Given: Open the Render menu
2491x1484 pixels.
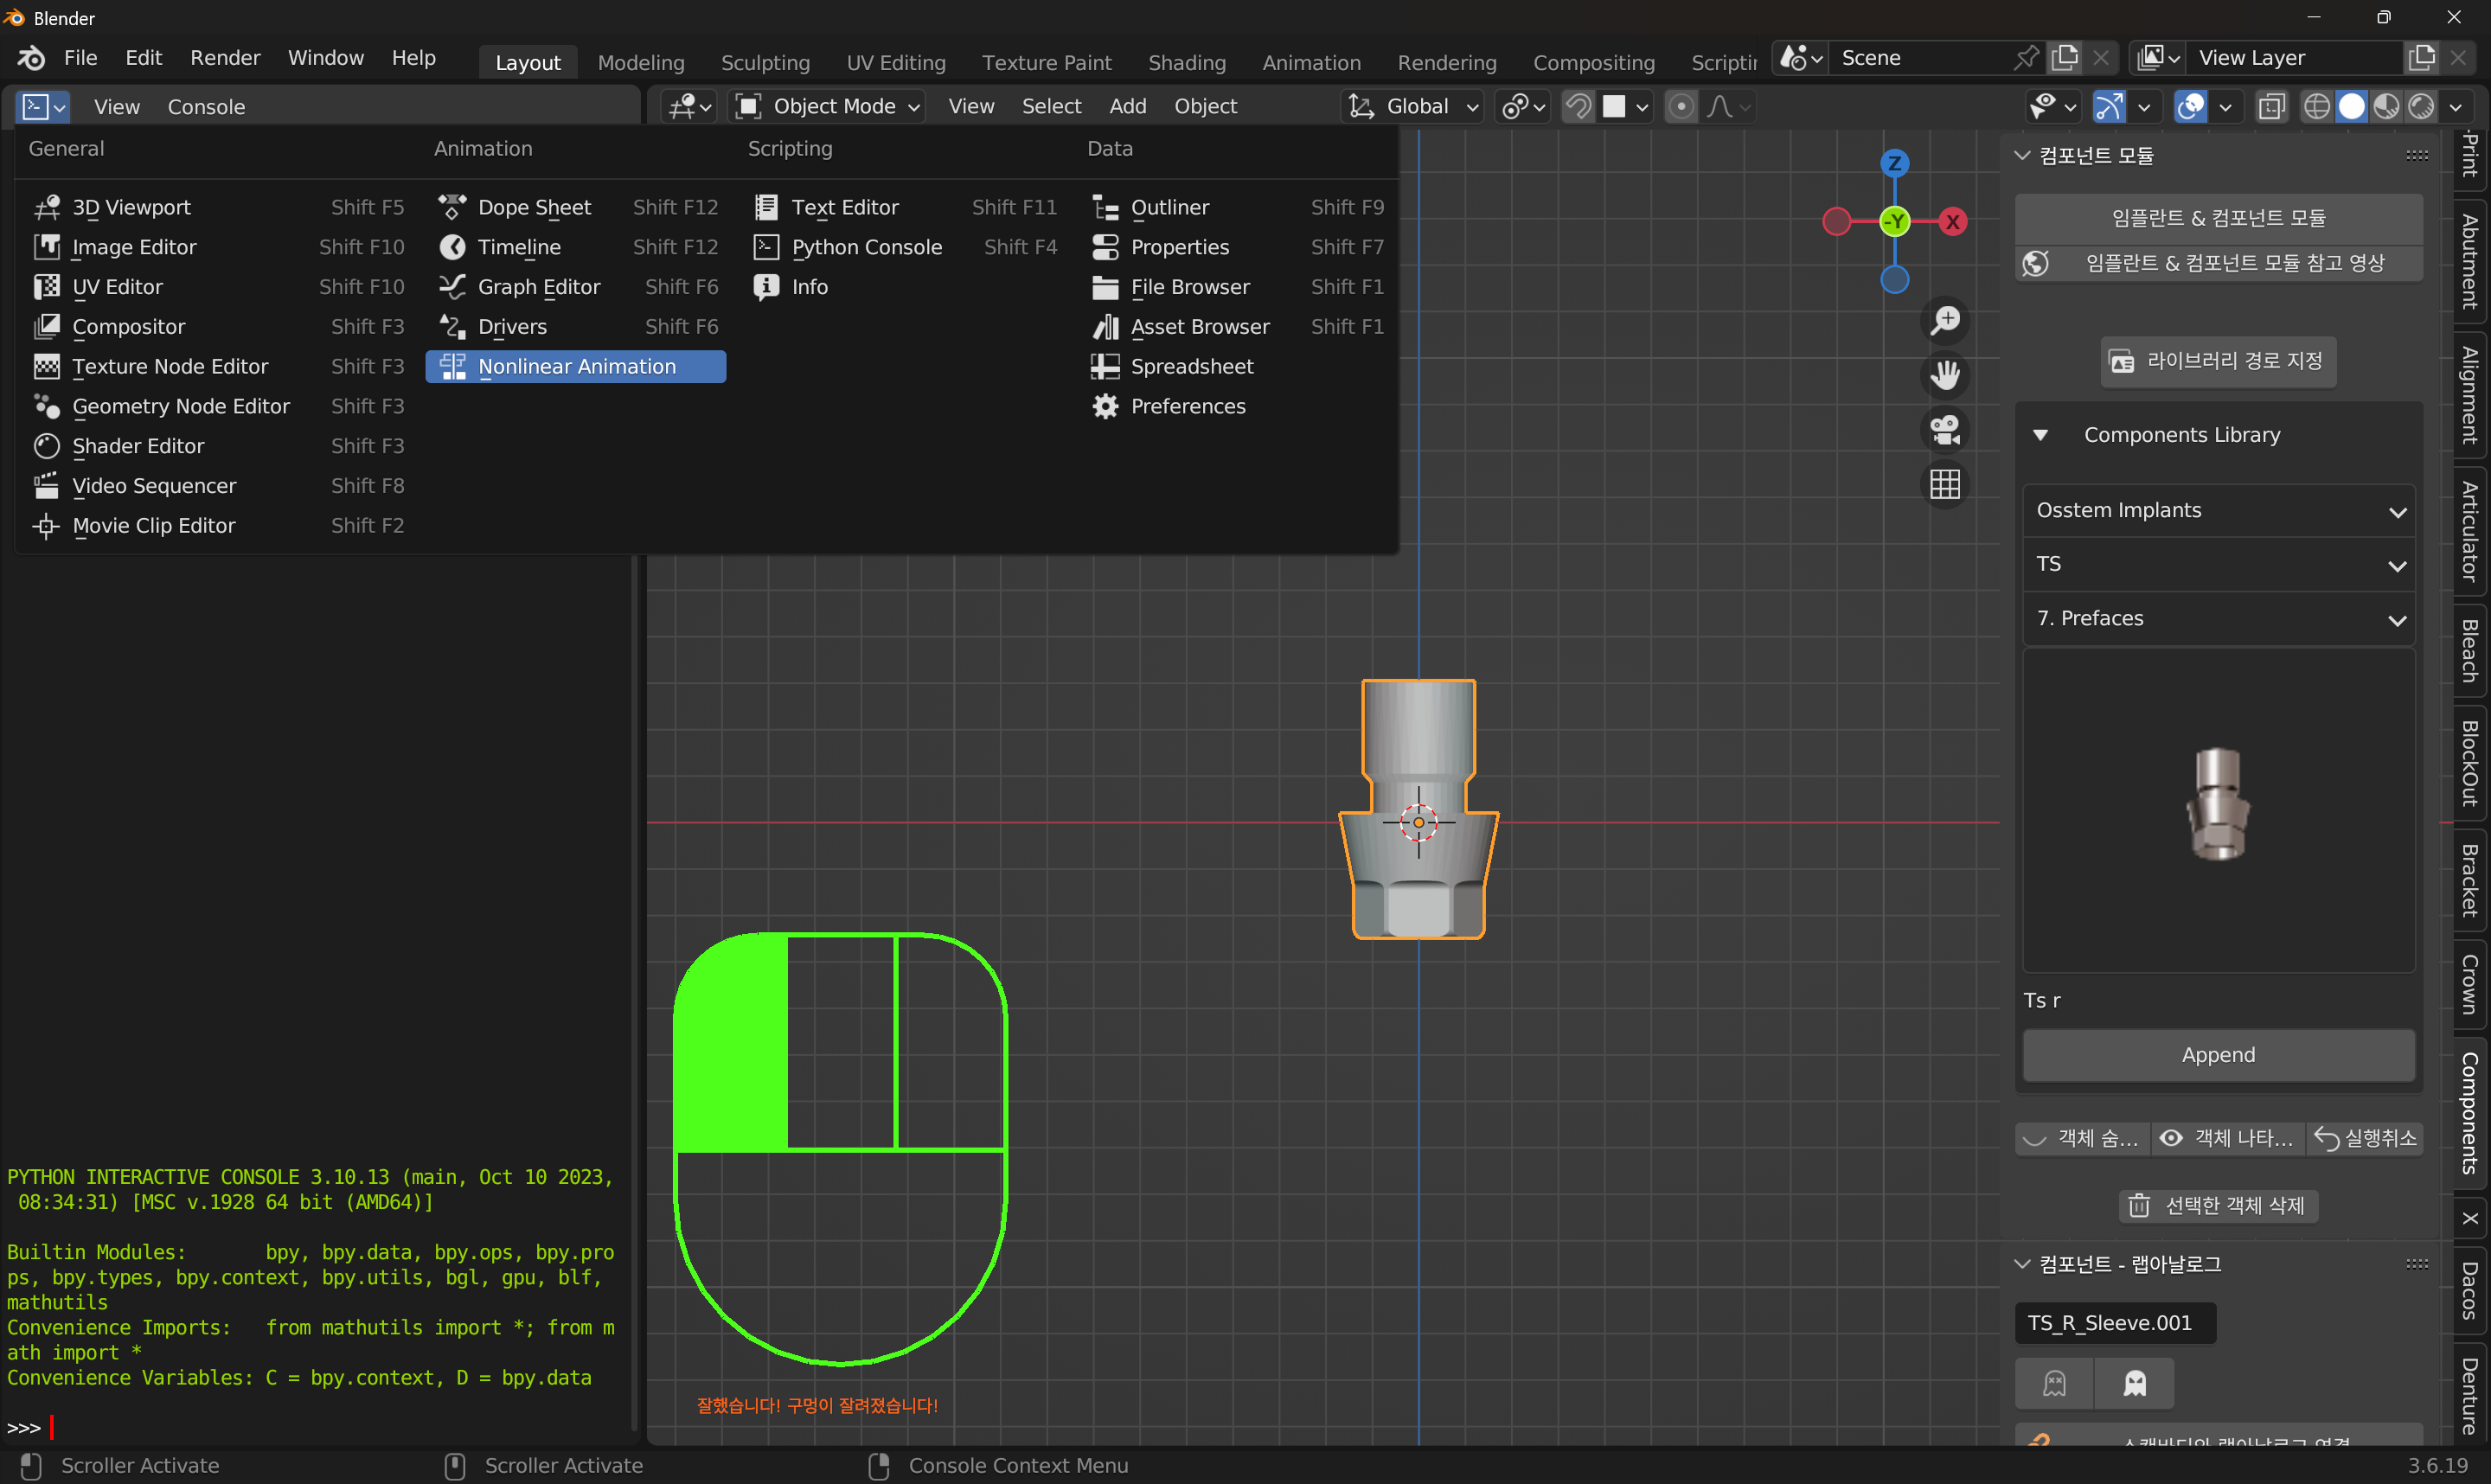Looking at the screenshot, I should (x=225, y=58).
